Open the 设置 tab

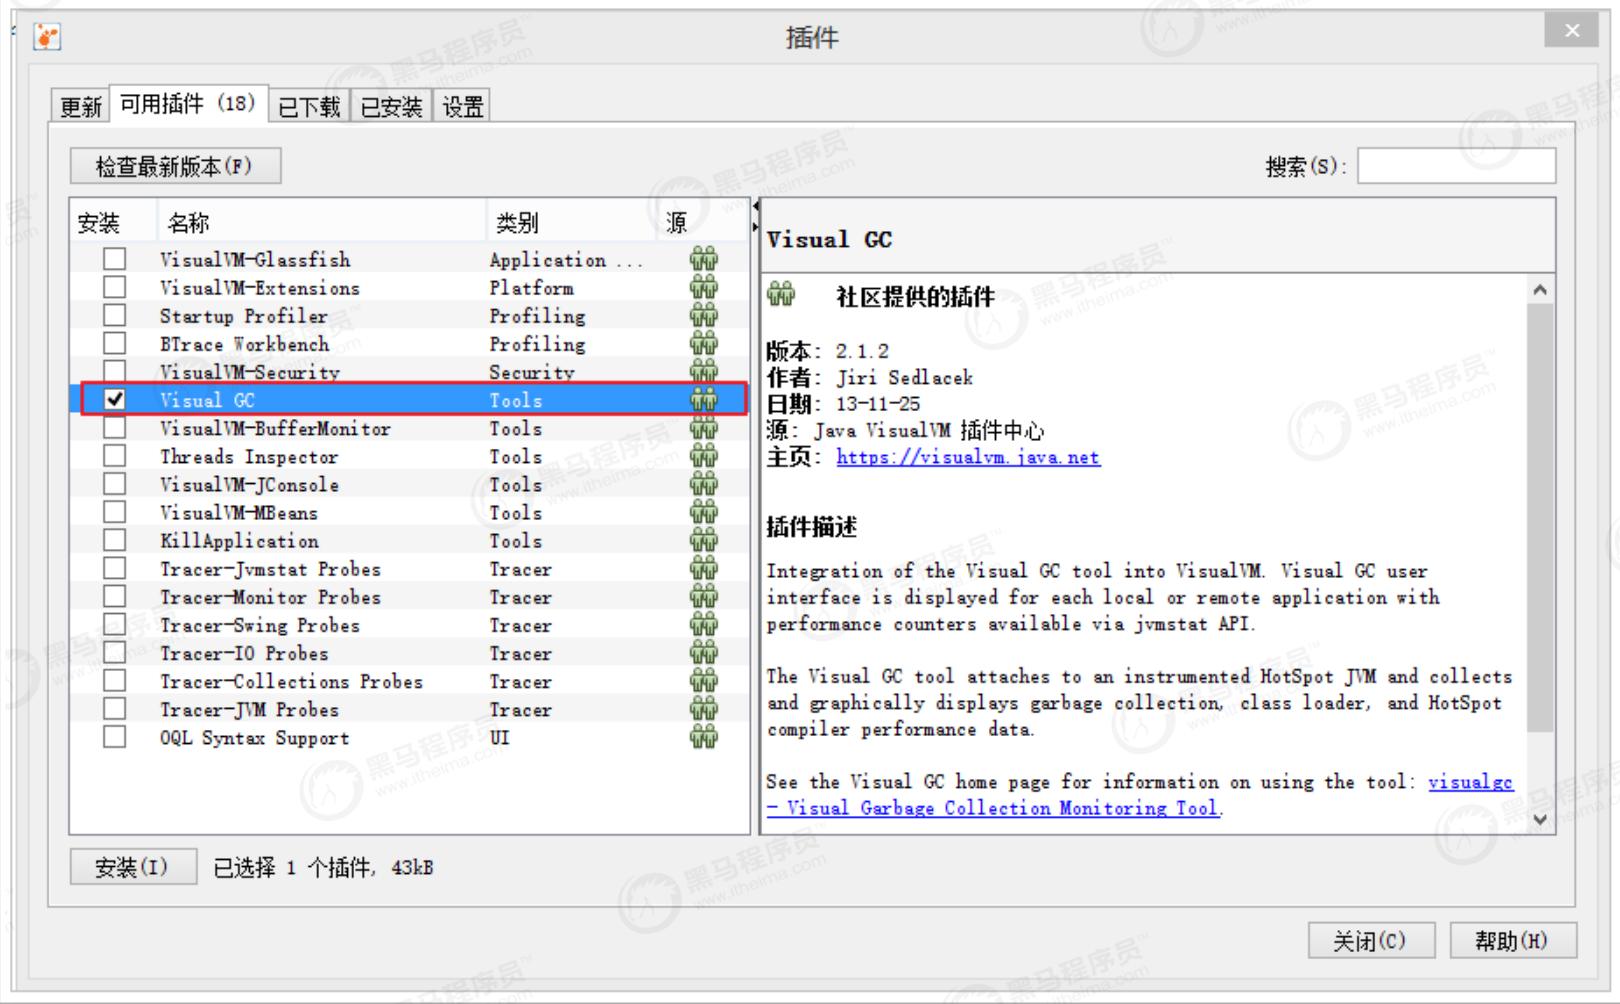(462, 106)
